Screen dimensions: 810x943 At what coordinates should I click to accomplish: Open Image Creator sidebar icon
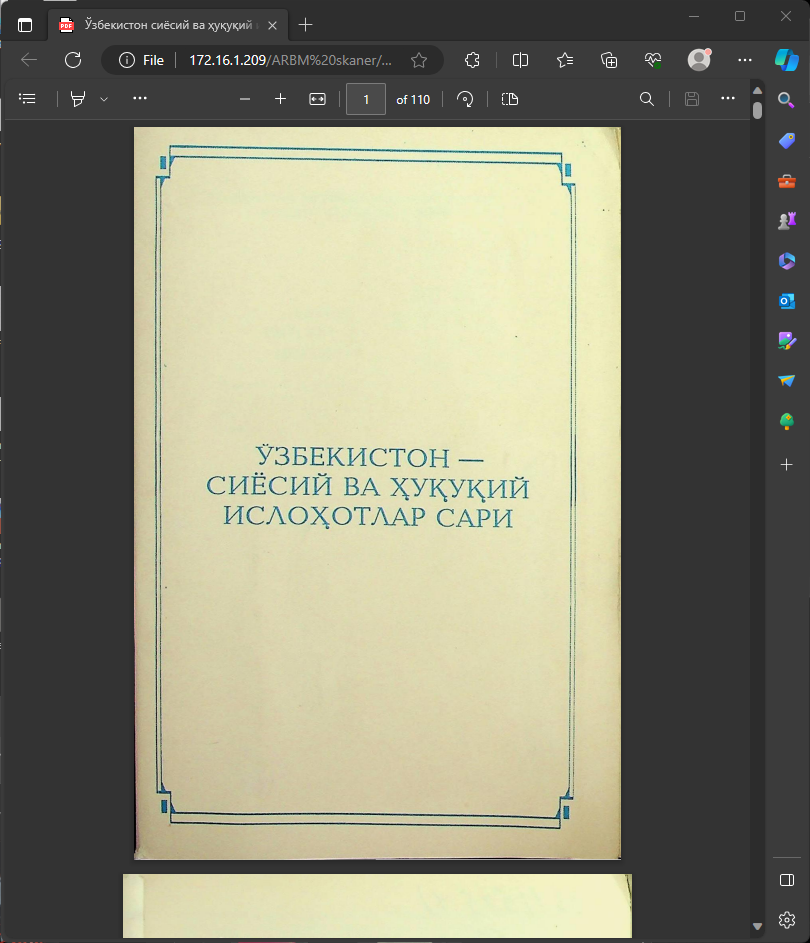pos(787,341)
